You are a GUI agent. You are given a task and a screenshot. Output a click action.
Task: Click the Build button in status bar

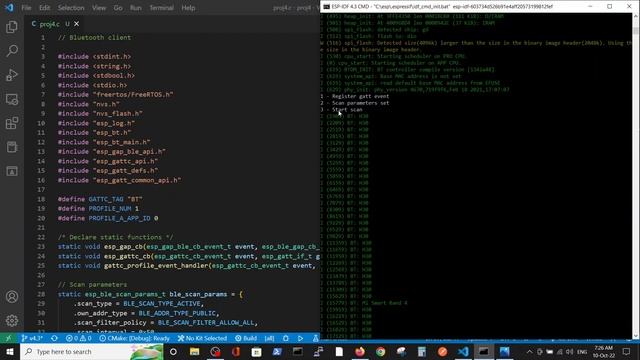pos(246,338)
